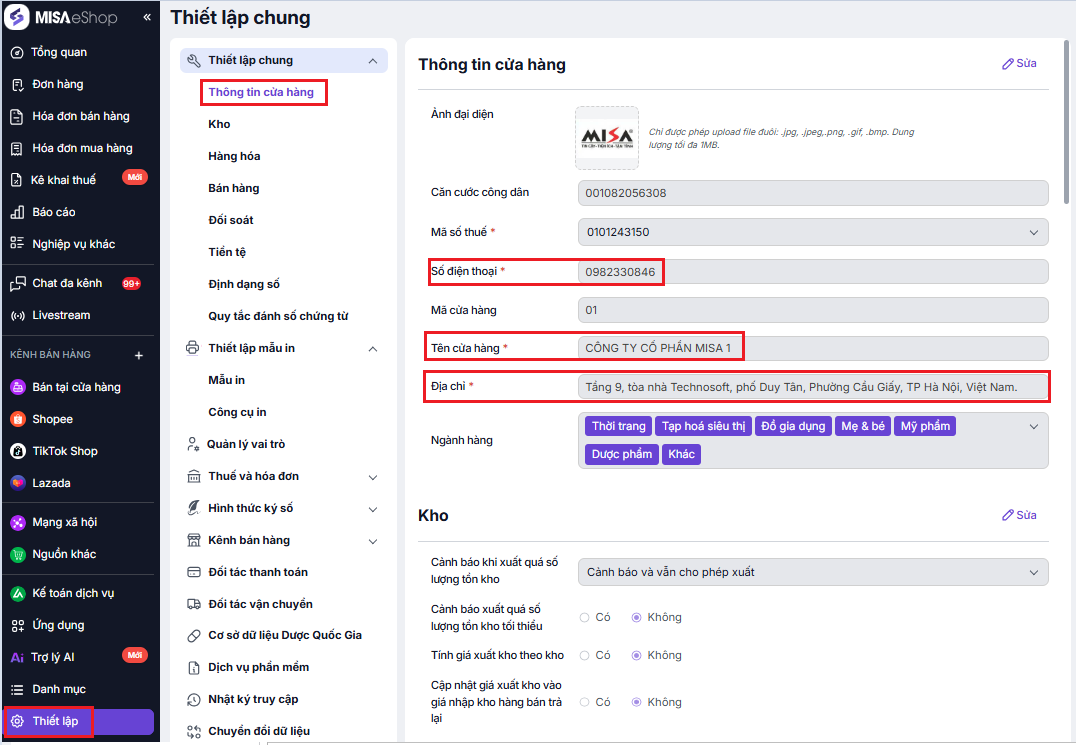Click the Dược phẩm category tag
The width and height of the screenshot is (1076, 745).
[622, 454]
